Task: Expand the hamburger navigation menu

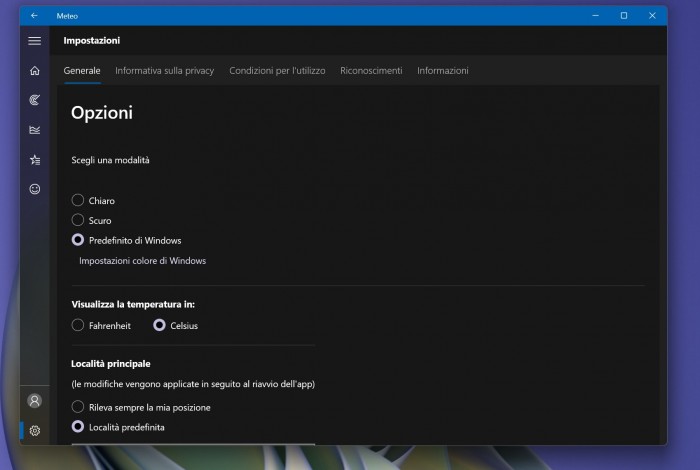Action: [x=34, y=41]
